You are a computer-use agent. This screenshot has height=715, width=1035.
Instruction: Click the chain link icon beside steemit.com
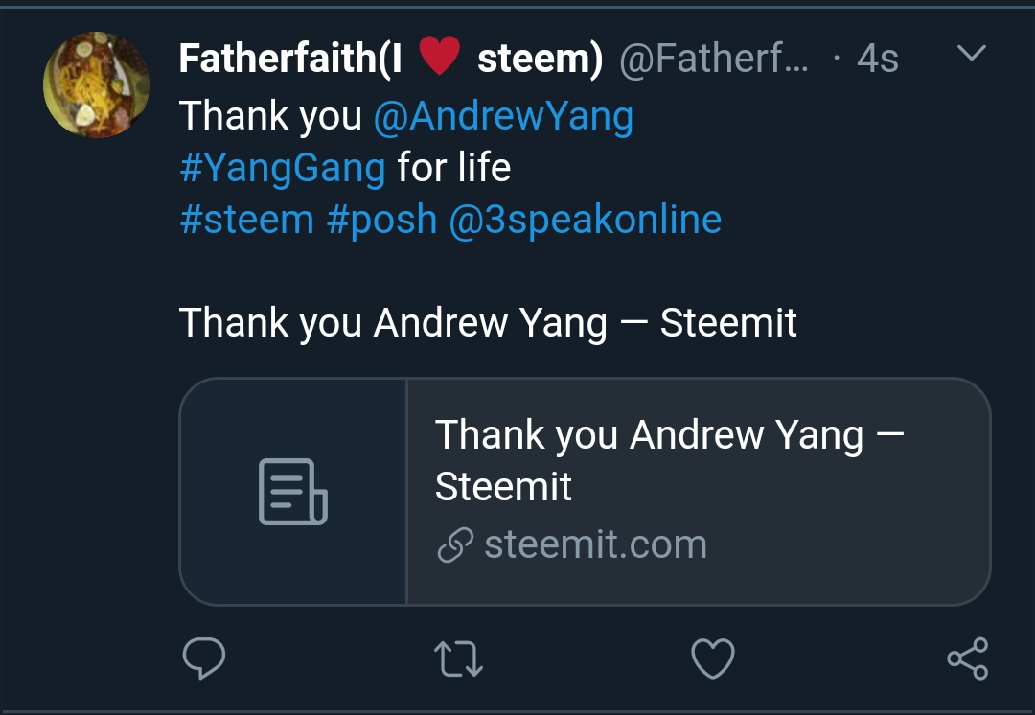455,545
